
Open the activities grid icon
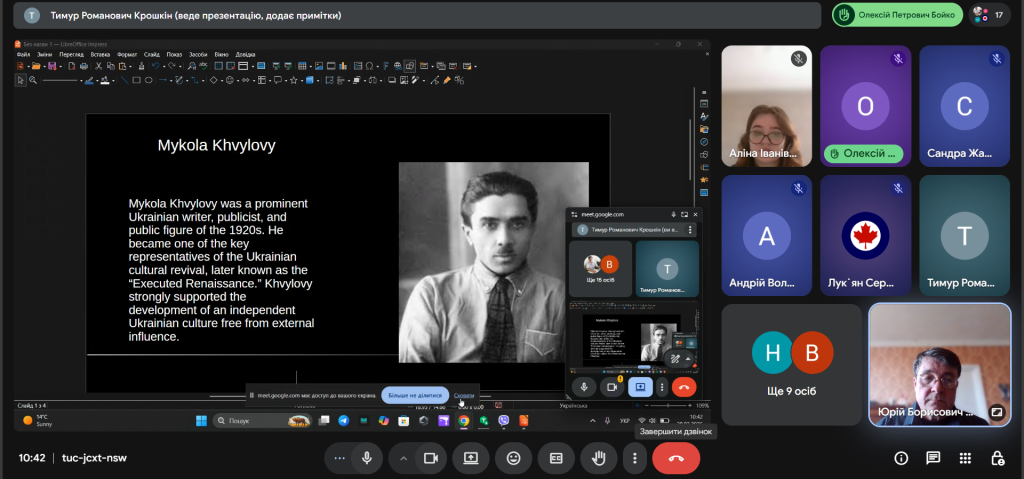[965, 458]
